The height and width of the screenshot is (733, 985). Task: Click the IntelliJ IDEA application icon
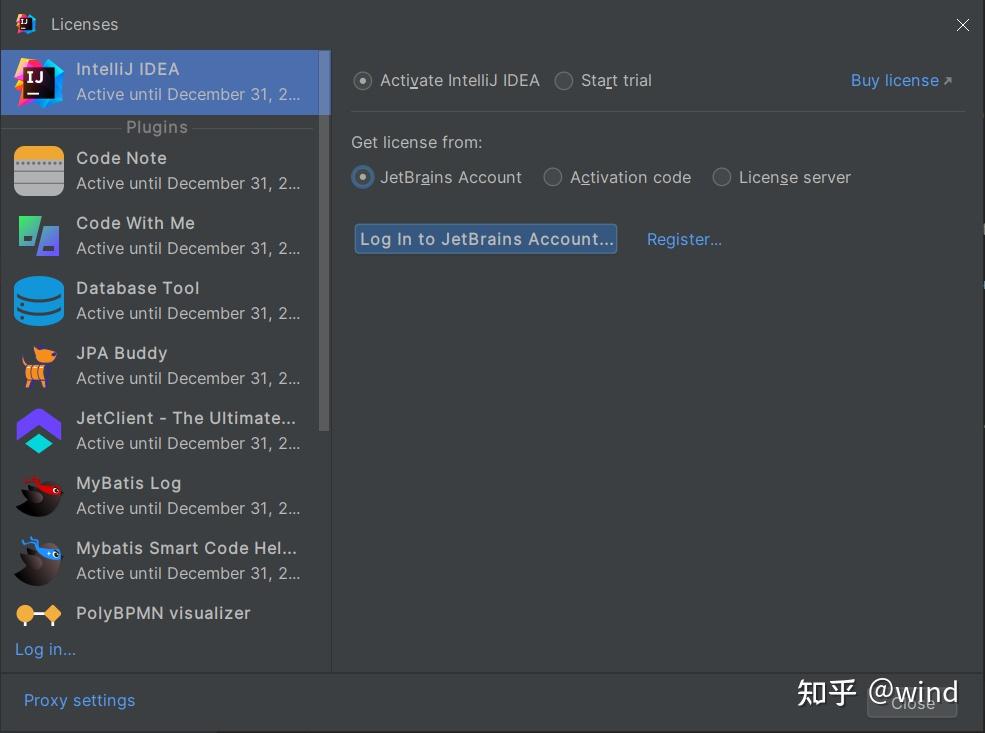pos(38,81)
